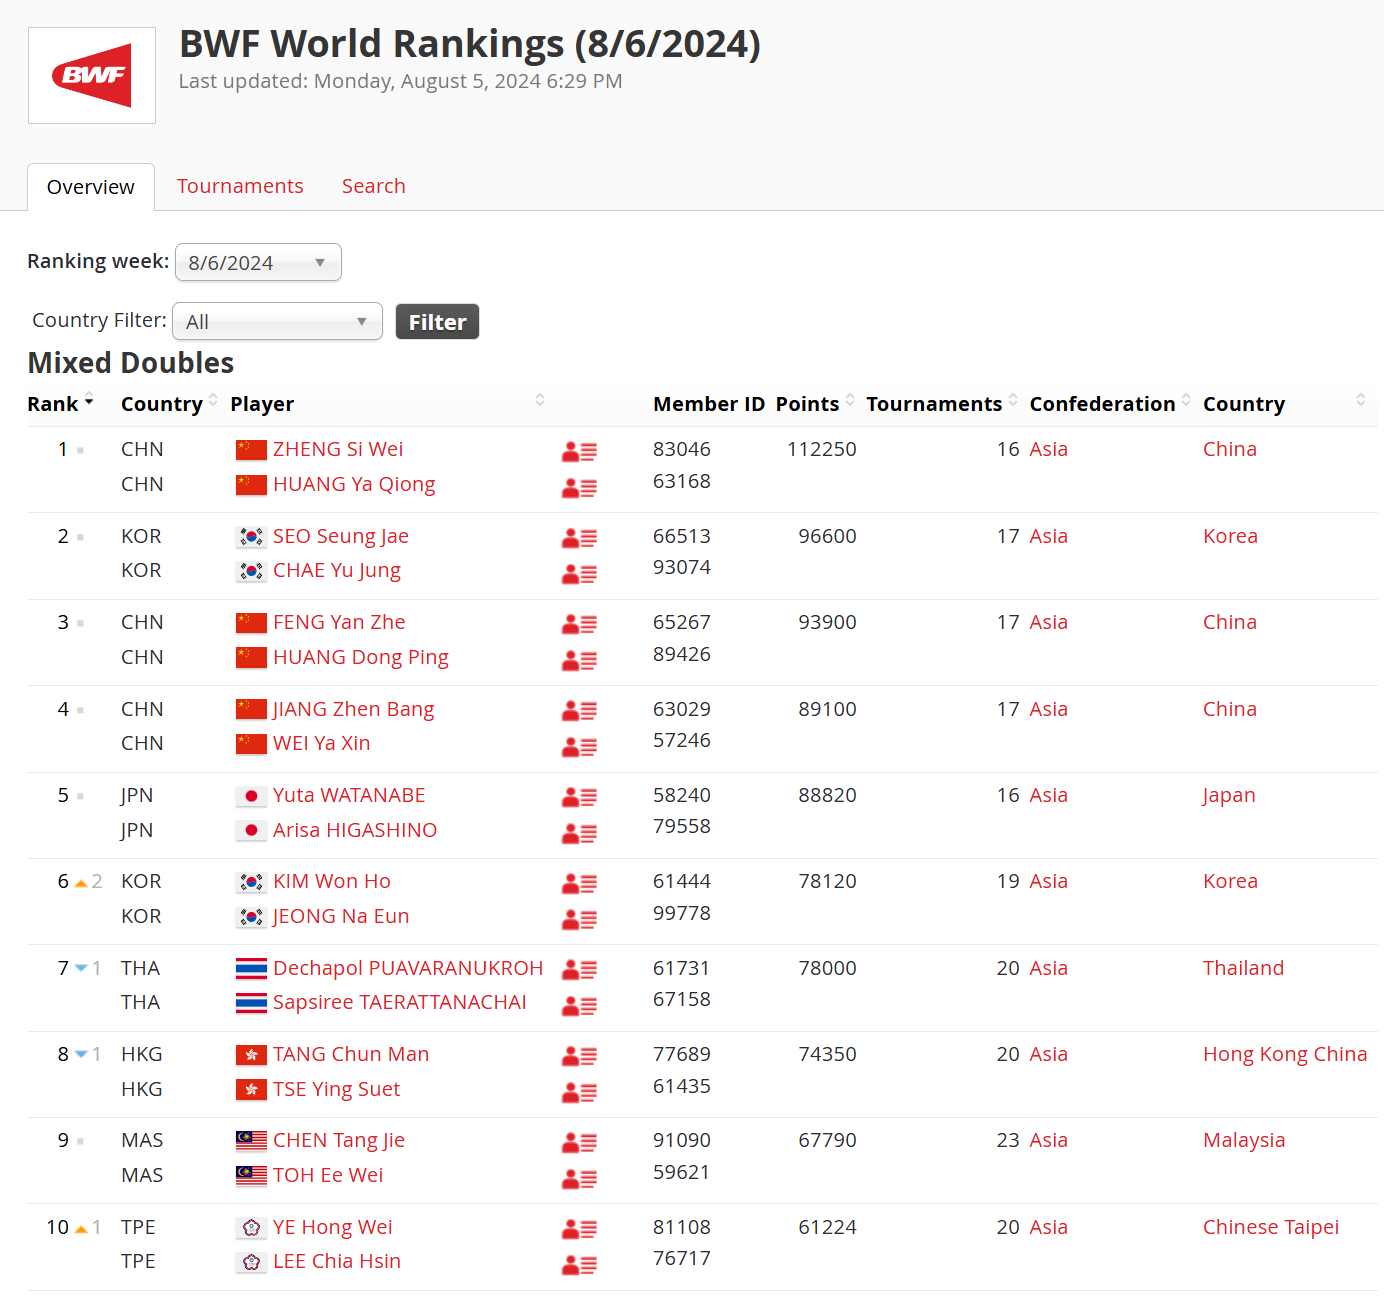Open Thailand country link

pyautogui.click(x=1244, y=968)
